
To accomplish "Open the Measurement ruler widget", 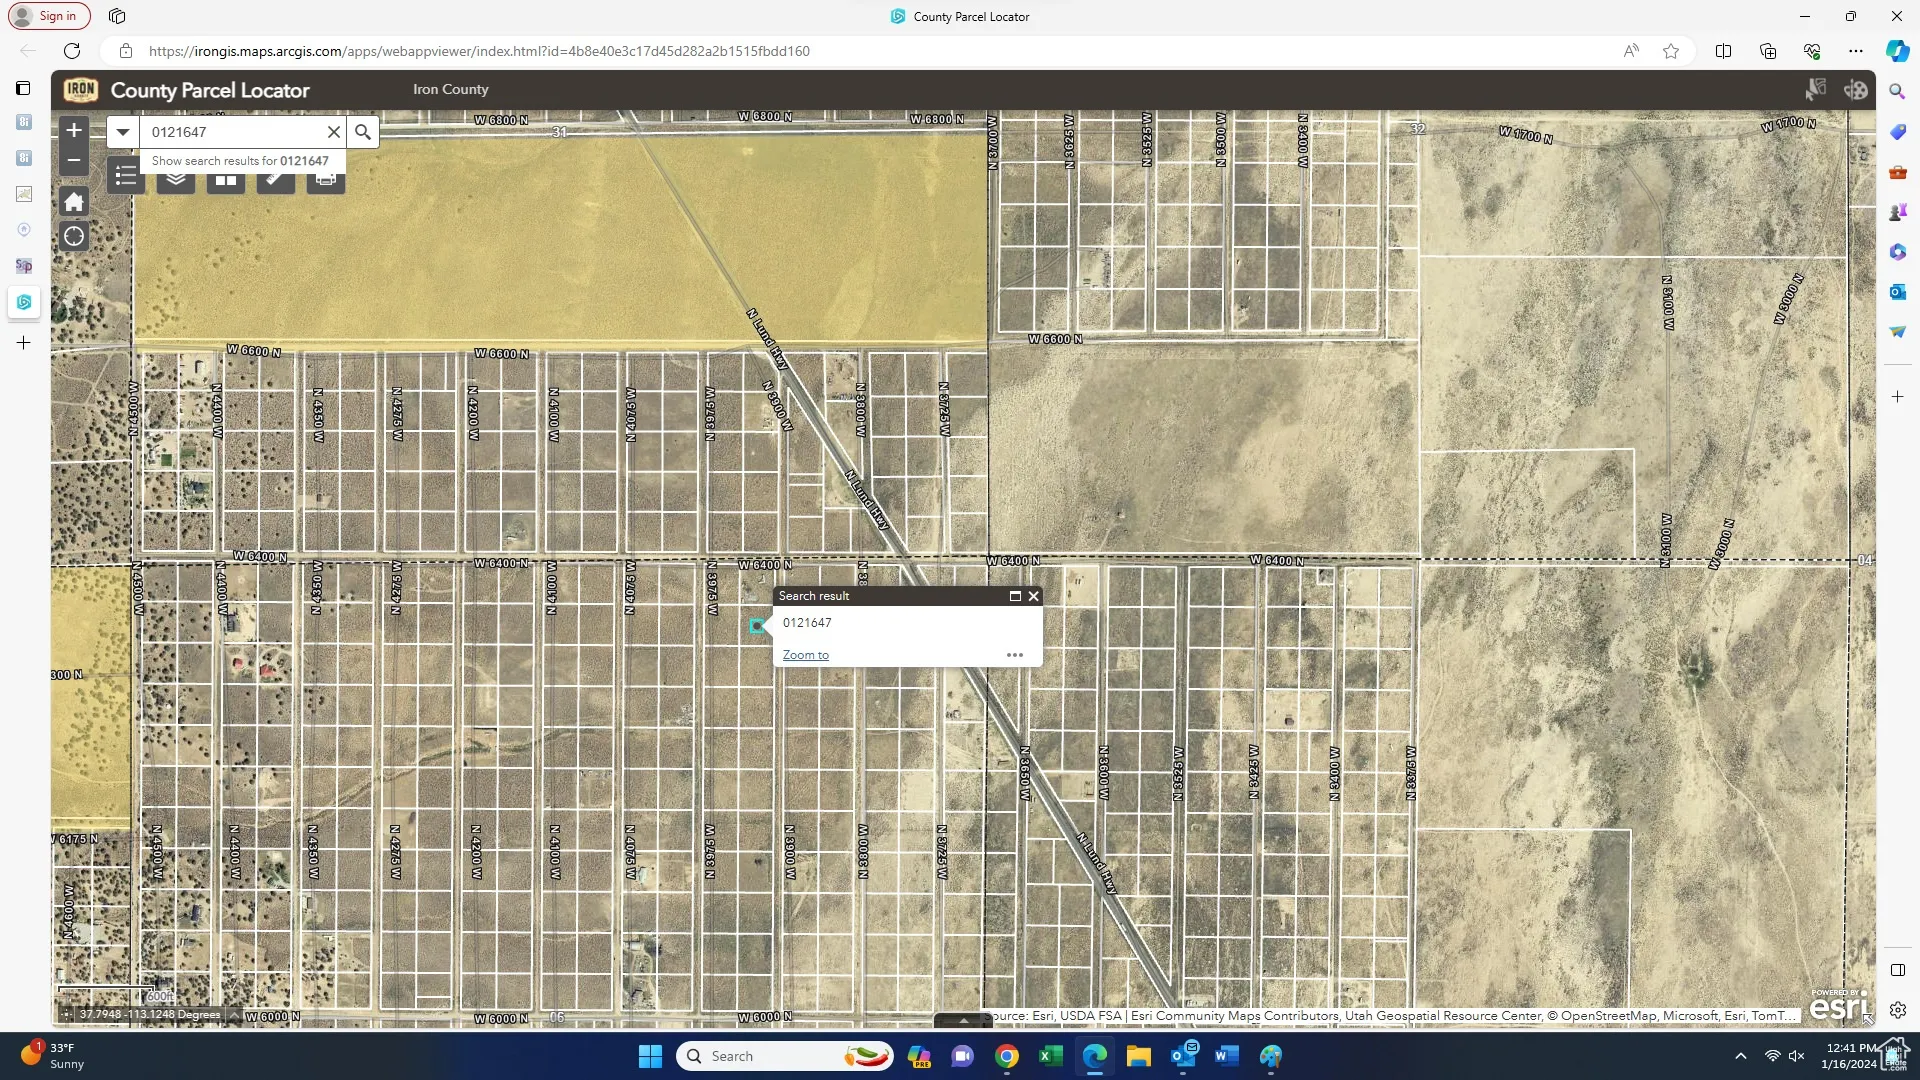I will point(276,181).
